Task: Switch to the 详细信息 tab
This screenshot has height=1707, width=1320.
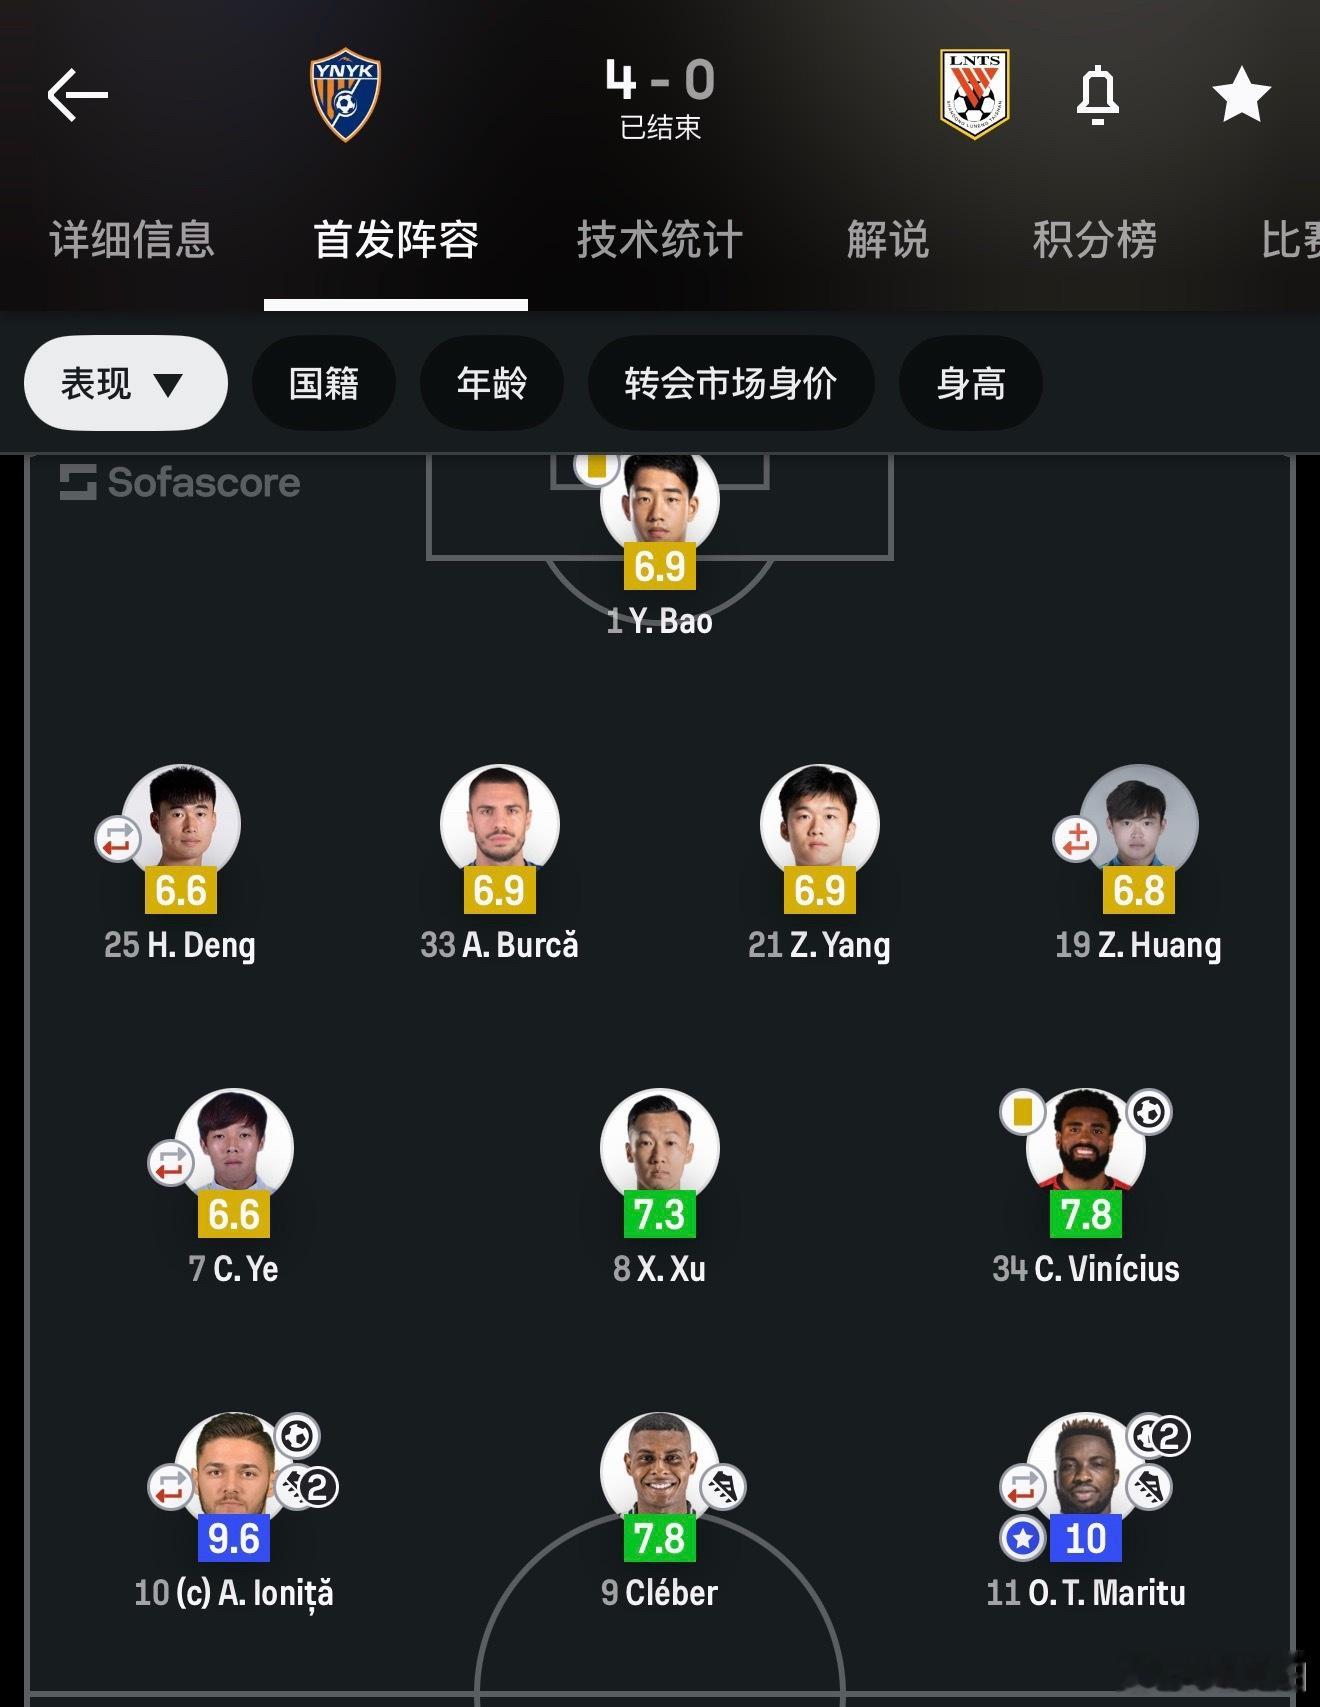Action: pos(132,240)
